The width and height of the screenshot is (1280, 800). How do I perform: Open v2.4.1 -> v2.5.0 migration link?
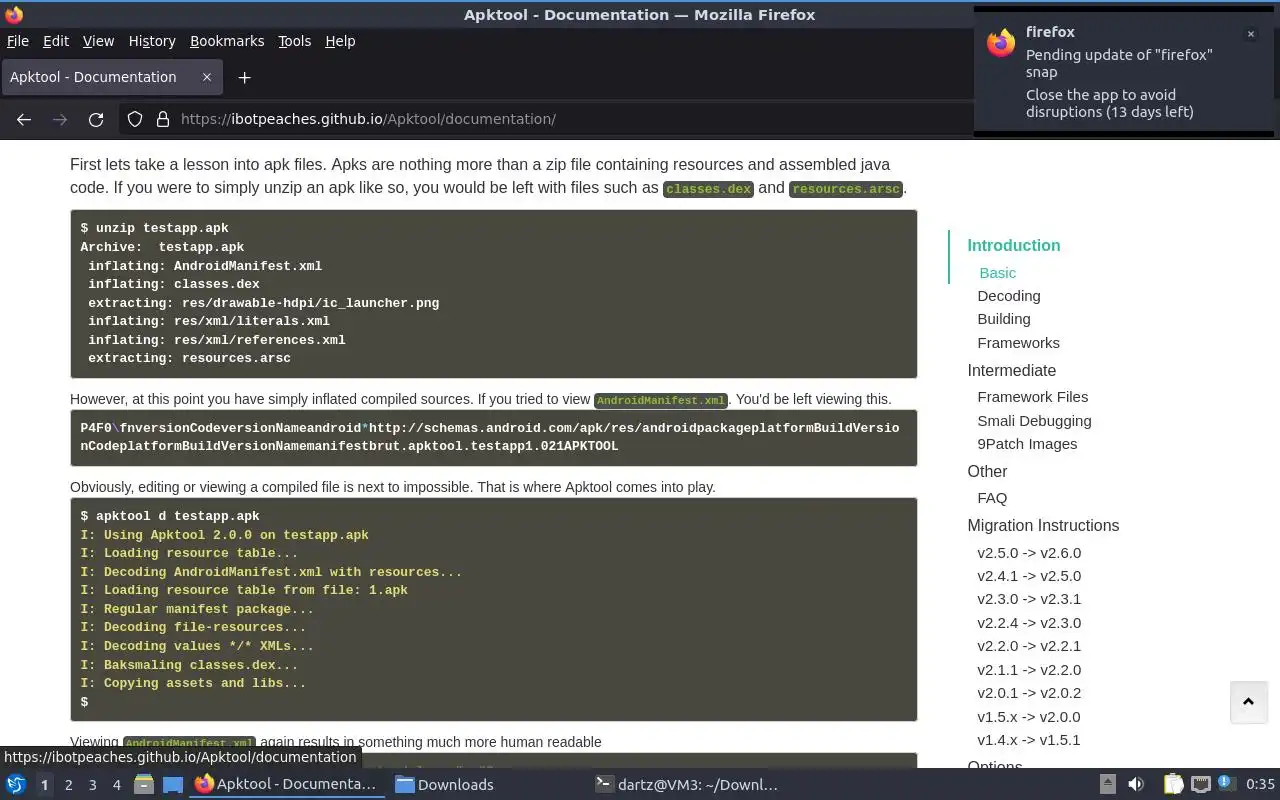tap(1029, 576)
